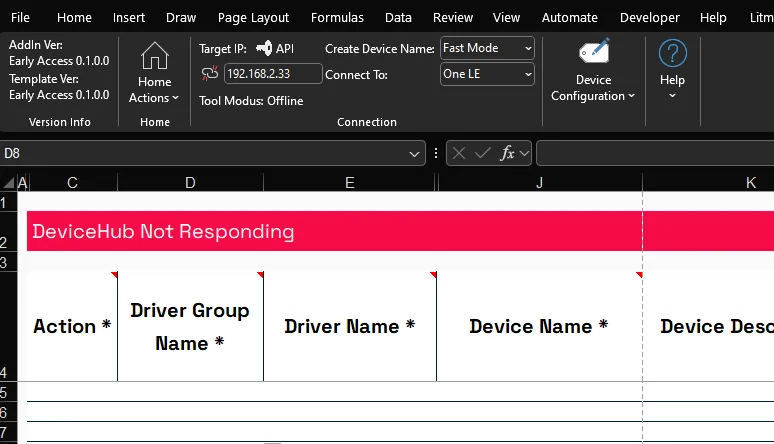The image size is (774, 444).
Task: Switch to the Insert ribbon tab
Action: point(129,18)
